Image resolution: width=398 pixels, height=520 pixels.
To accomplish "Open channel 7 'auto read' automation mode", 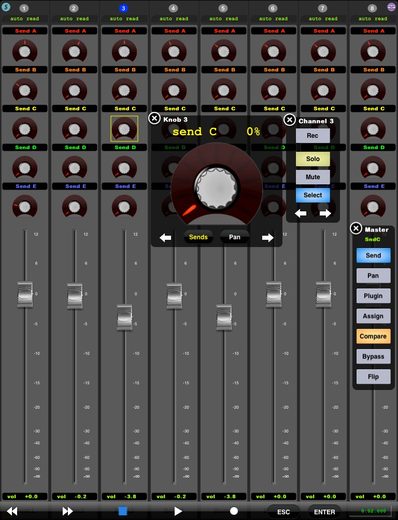I will [323, 19].
